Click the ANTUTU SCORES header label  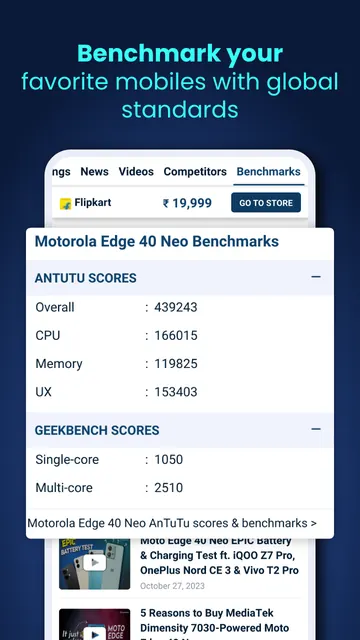tap(86, 278)
